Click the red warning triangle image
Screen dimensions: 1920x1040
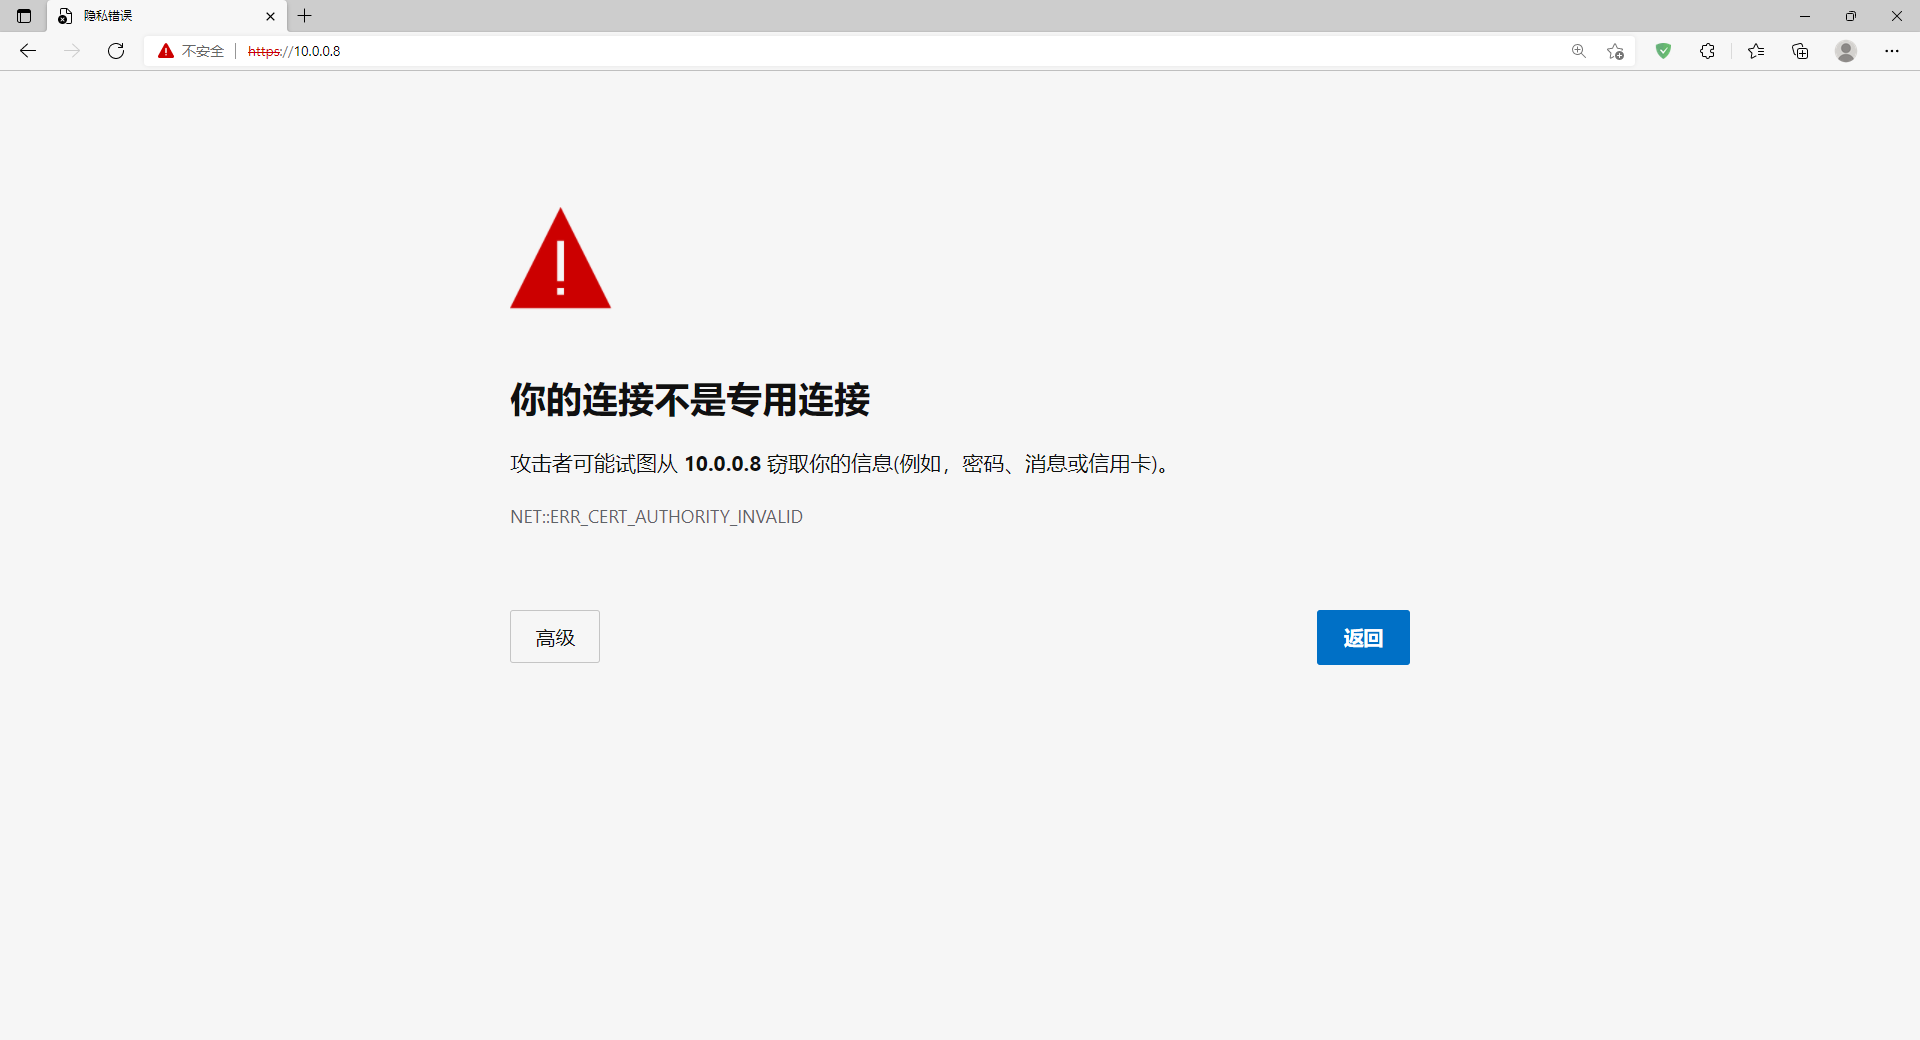point(560,258)
